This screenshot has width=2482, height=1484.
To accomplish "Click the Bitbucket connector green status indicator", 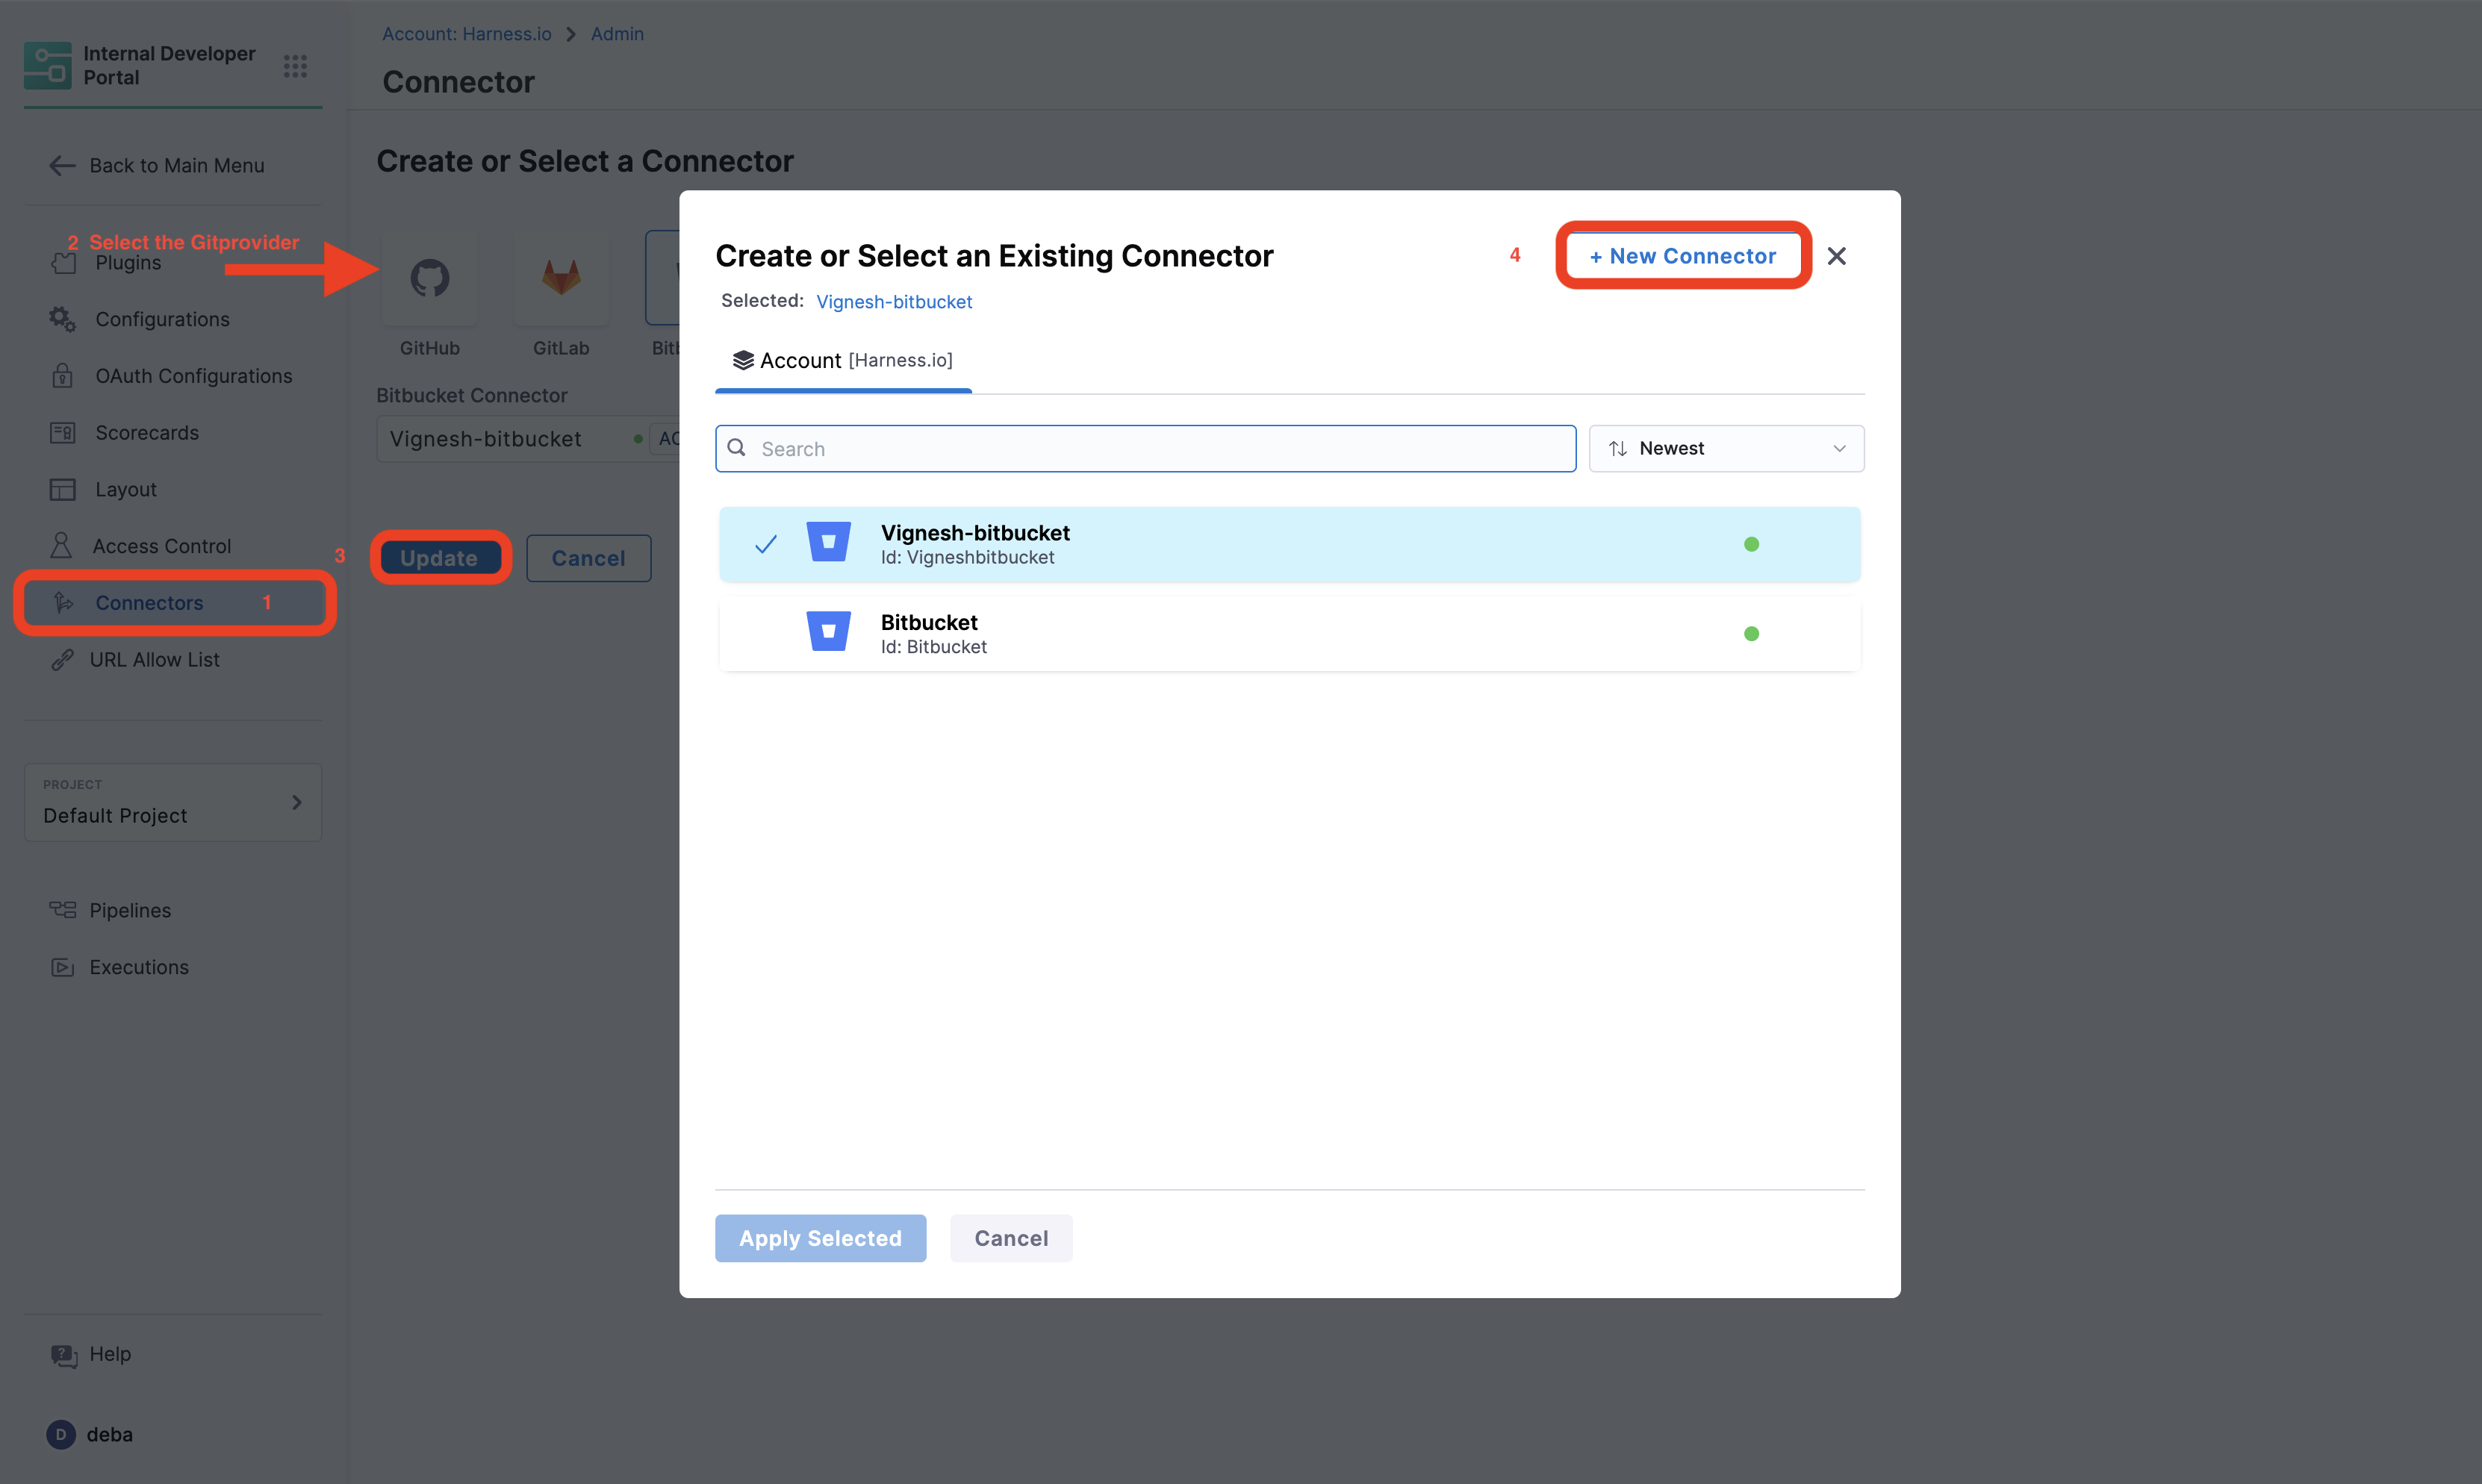I will click(x=1751, y=634).
